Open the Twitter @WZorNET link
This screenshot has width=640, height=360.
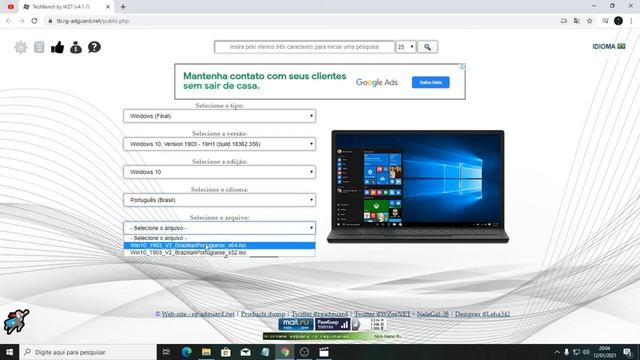pyautogui.click(x=382, y=314)
